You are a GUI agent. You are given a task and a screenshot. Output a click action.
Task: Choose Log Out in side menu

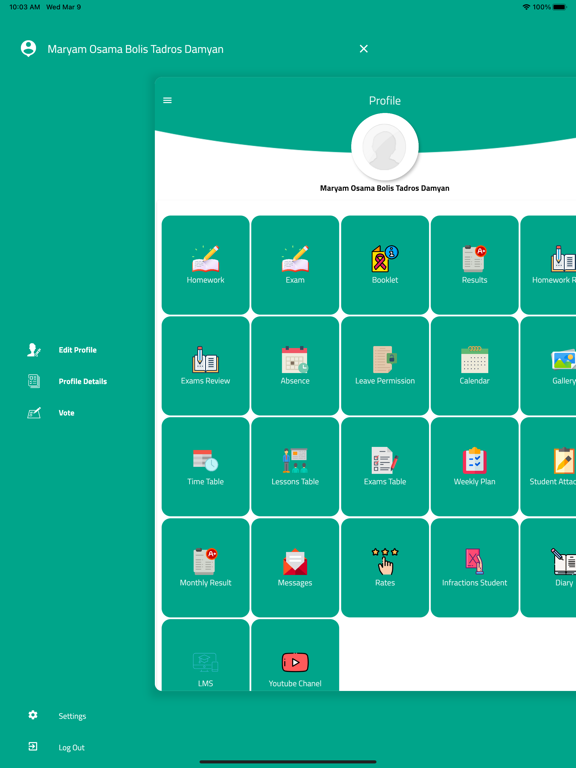72,747
